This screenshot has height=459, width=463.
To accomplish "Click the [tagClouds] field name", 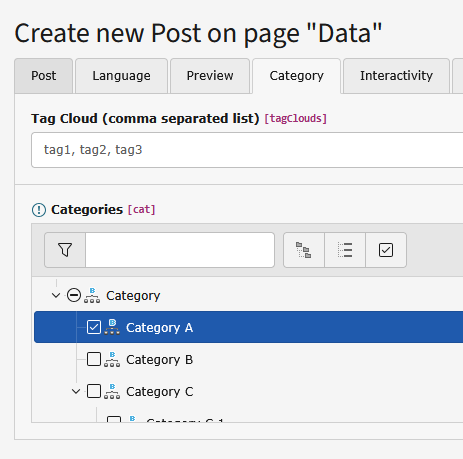I will pyautogui.click(x=295, y=119).
